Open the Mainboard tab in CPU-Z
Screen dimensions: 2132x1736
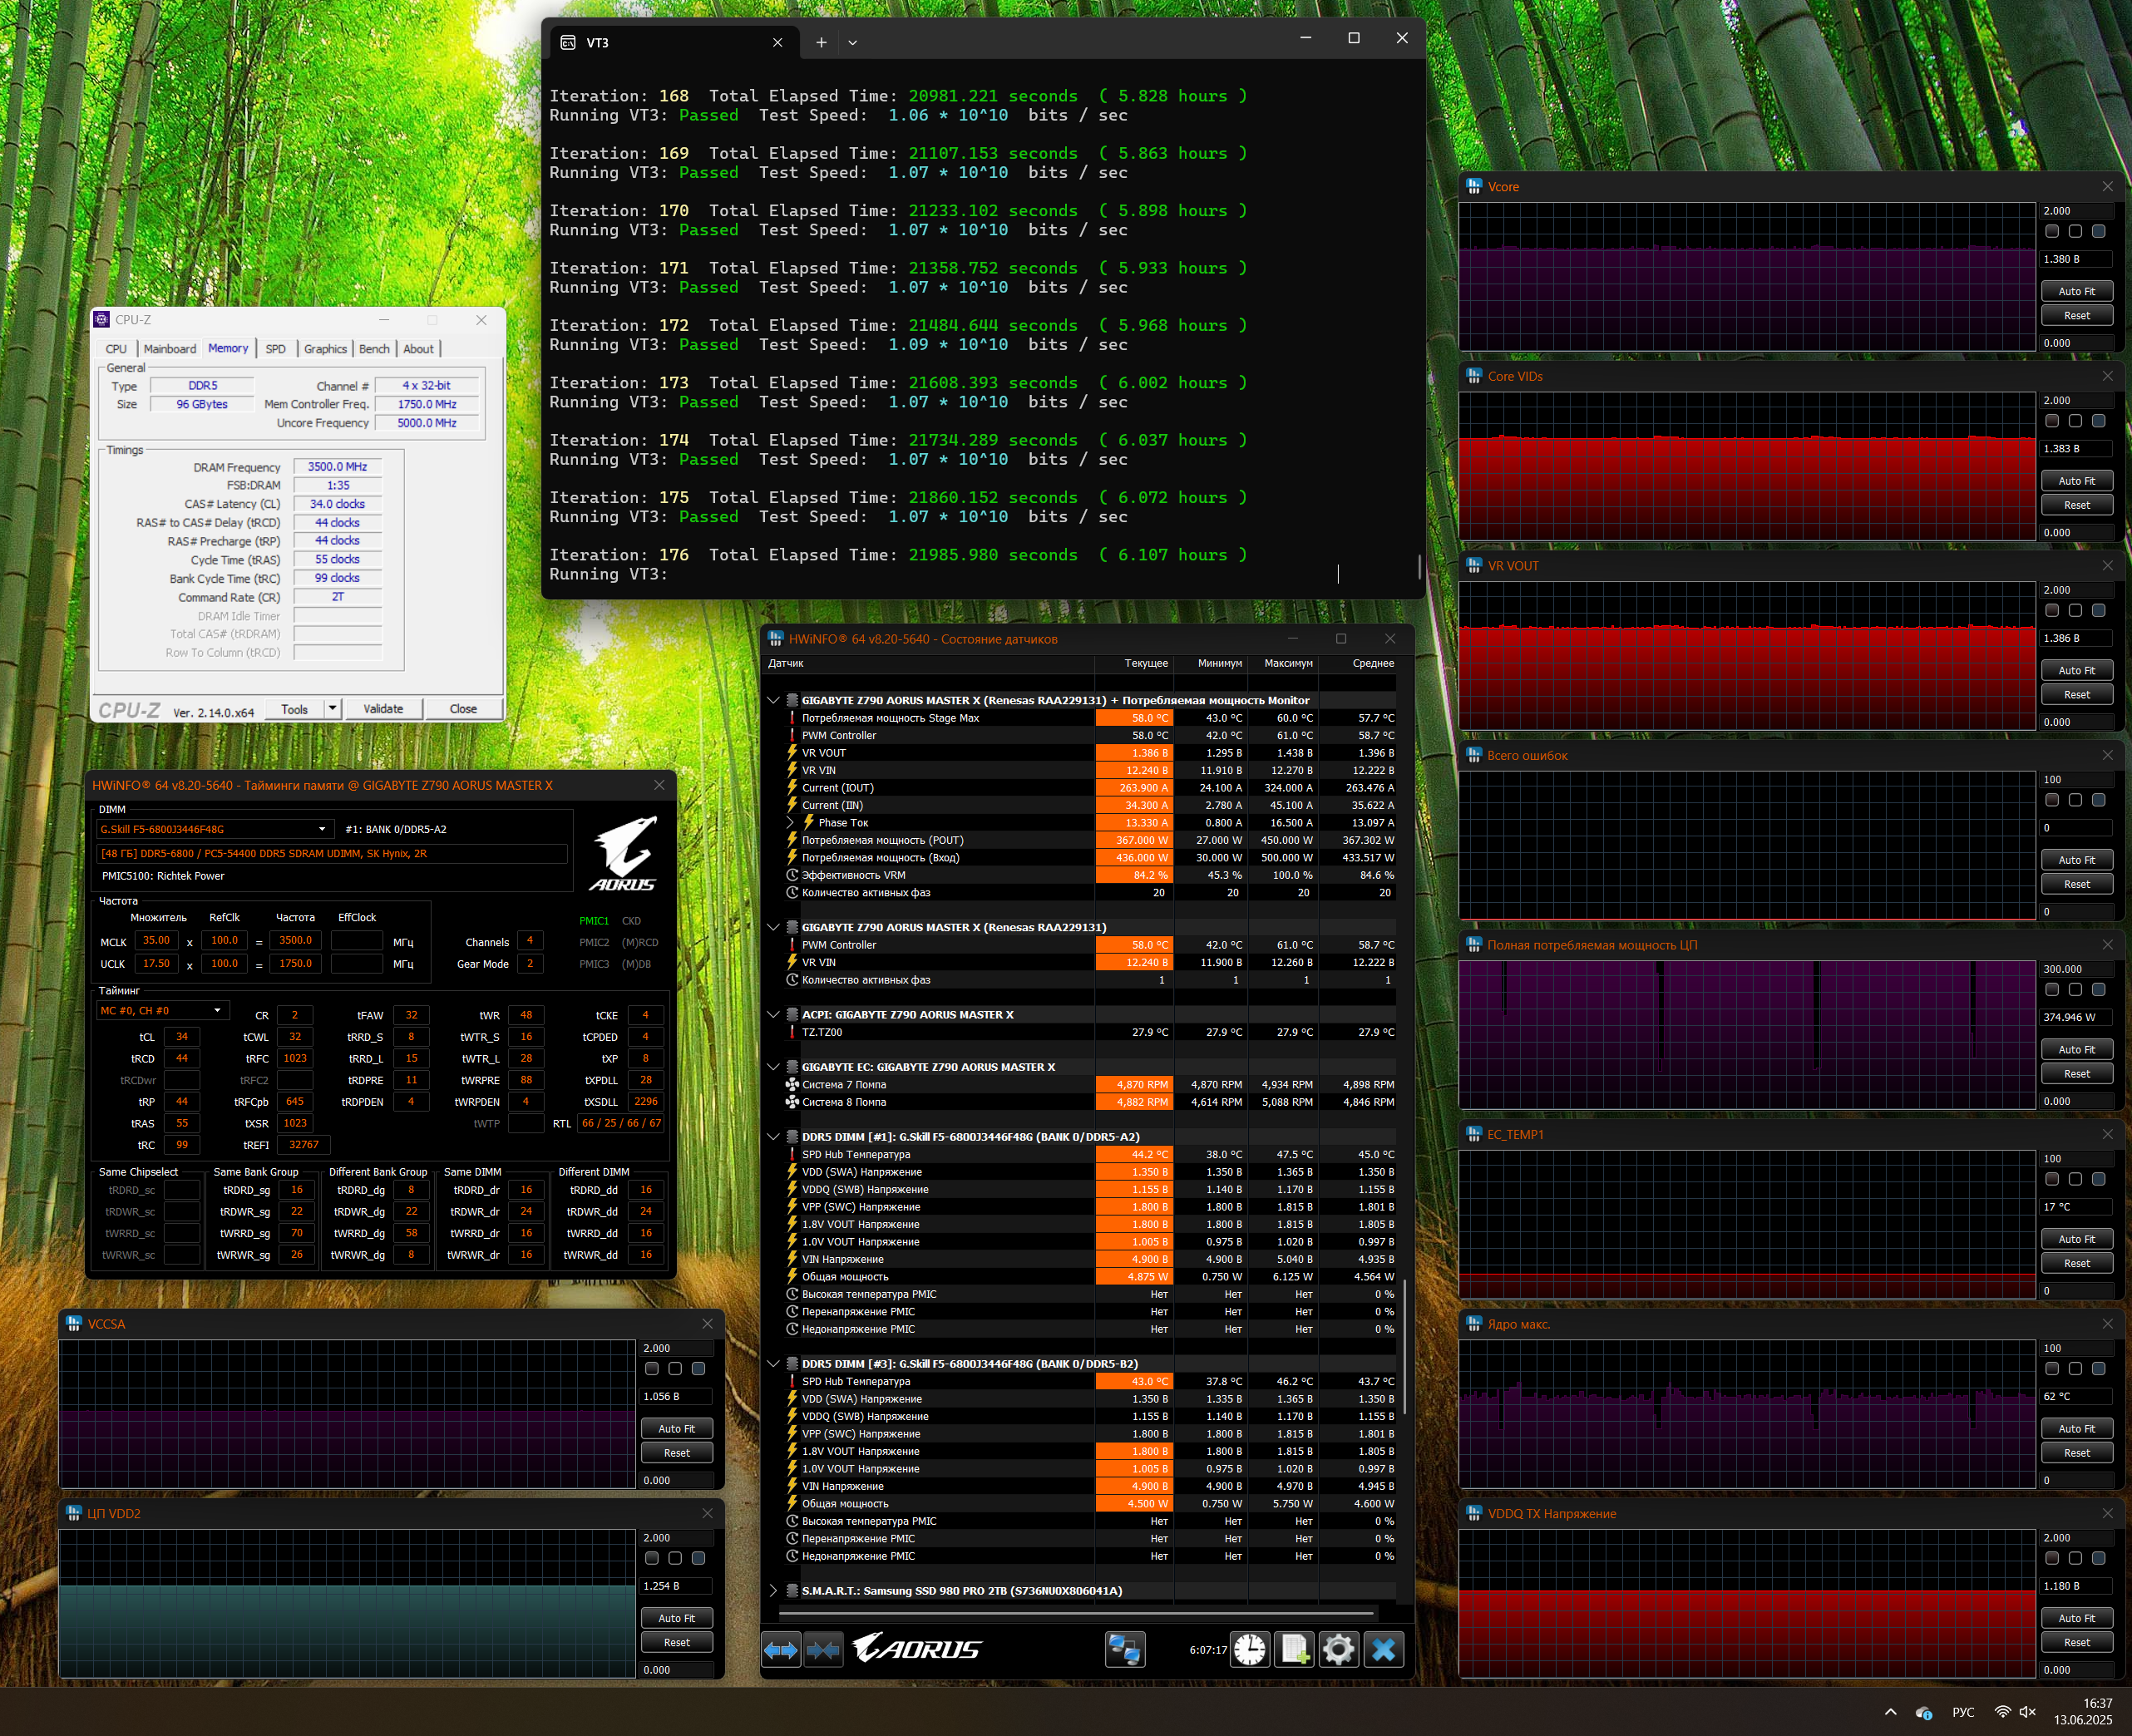click(169, 349)
